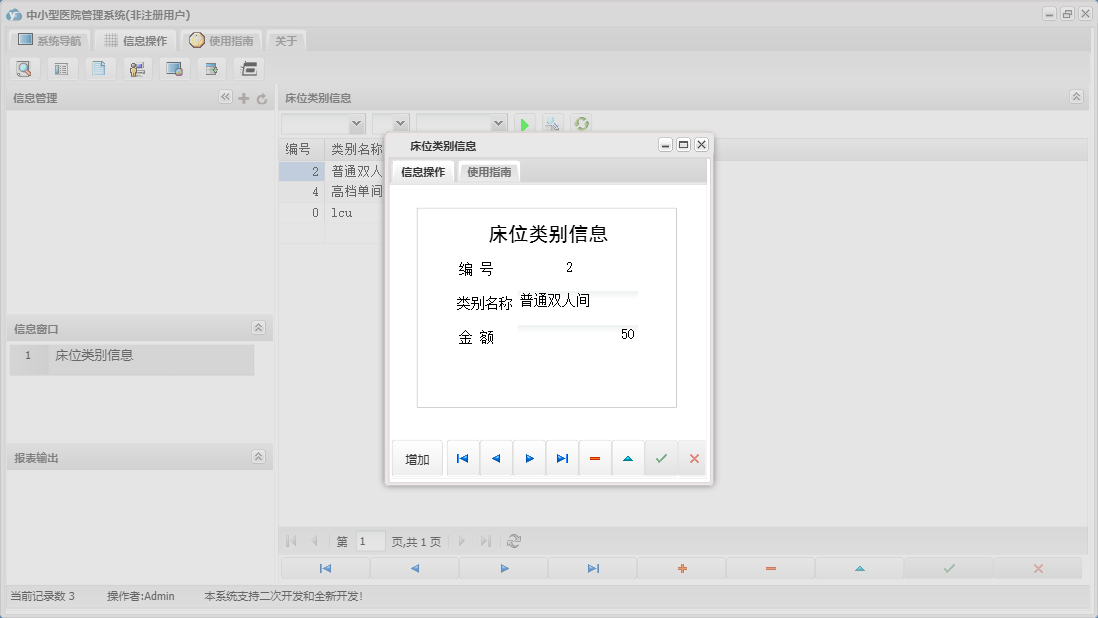
Task: Select the search magnifier tool in toolbar
Action: point(24,68)
